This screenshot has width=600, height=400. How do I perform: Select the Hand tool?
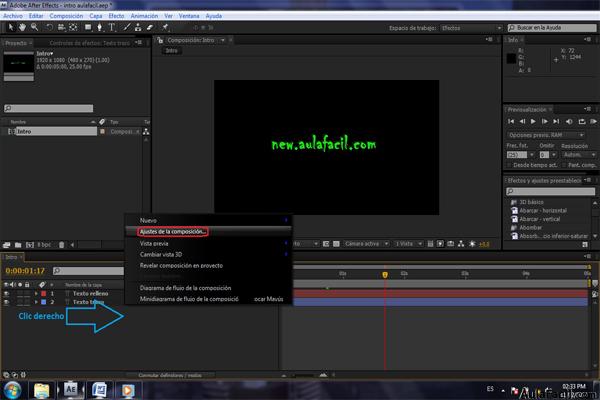click(23, 27)
